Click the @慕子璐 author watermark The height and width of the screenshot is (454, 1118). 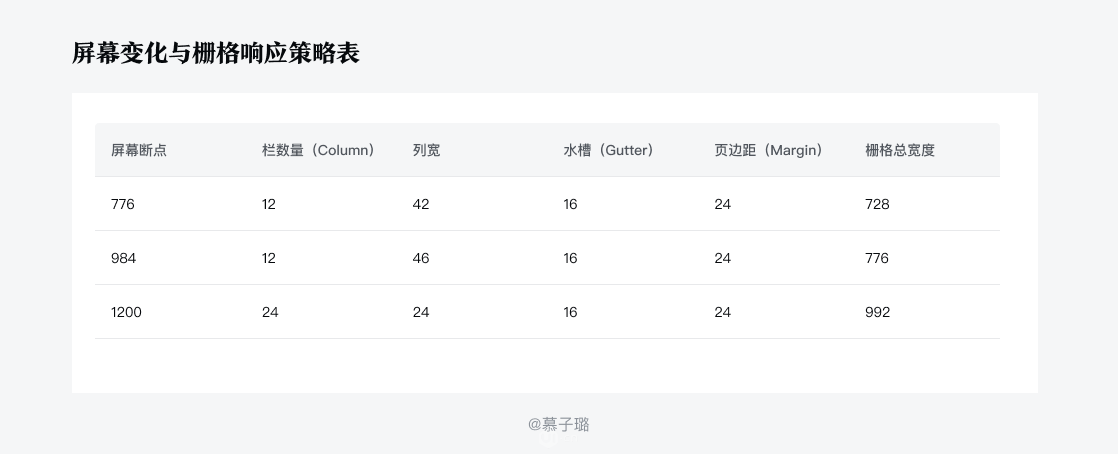[559, 425]
